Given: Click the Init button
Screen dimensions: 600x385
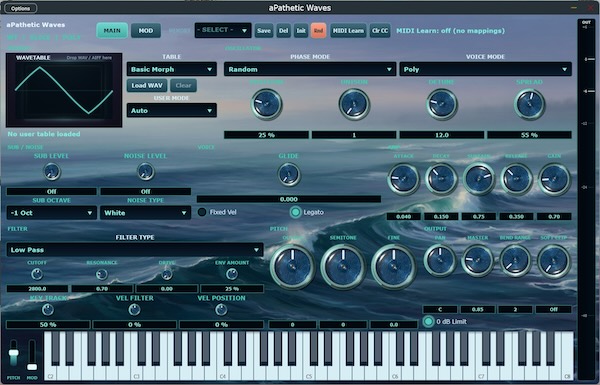Looking at the screenshot, I should (x=301, y=31).
